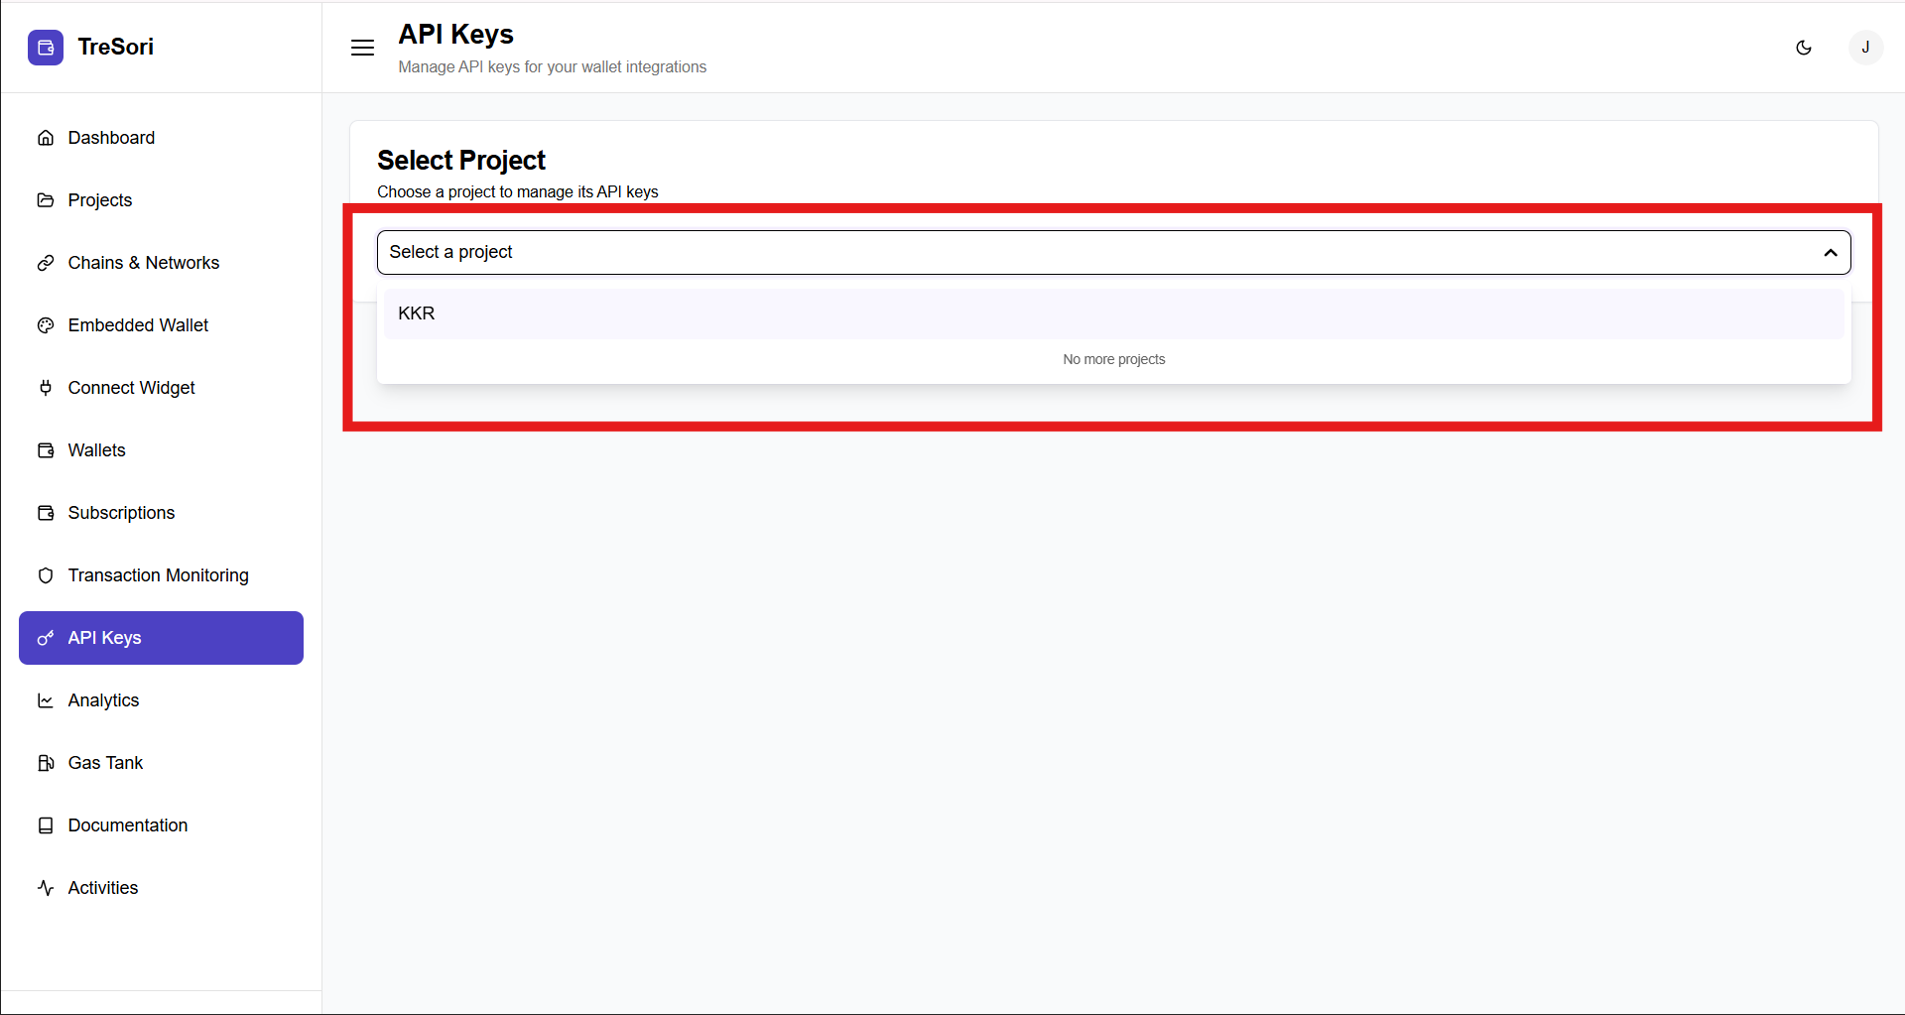Click the Projects folder icon
This screenshot has height=1015, width=1905.
point(45,200)
